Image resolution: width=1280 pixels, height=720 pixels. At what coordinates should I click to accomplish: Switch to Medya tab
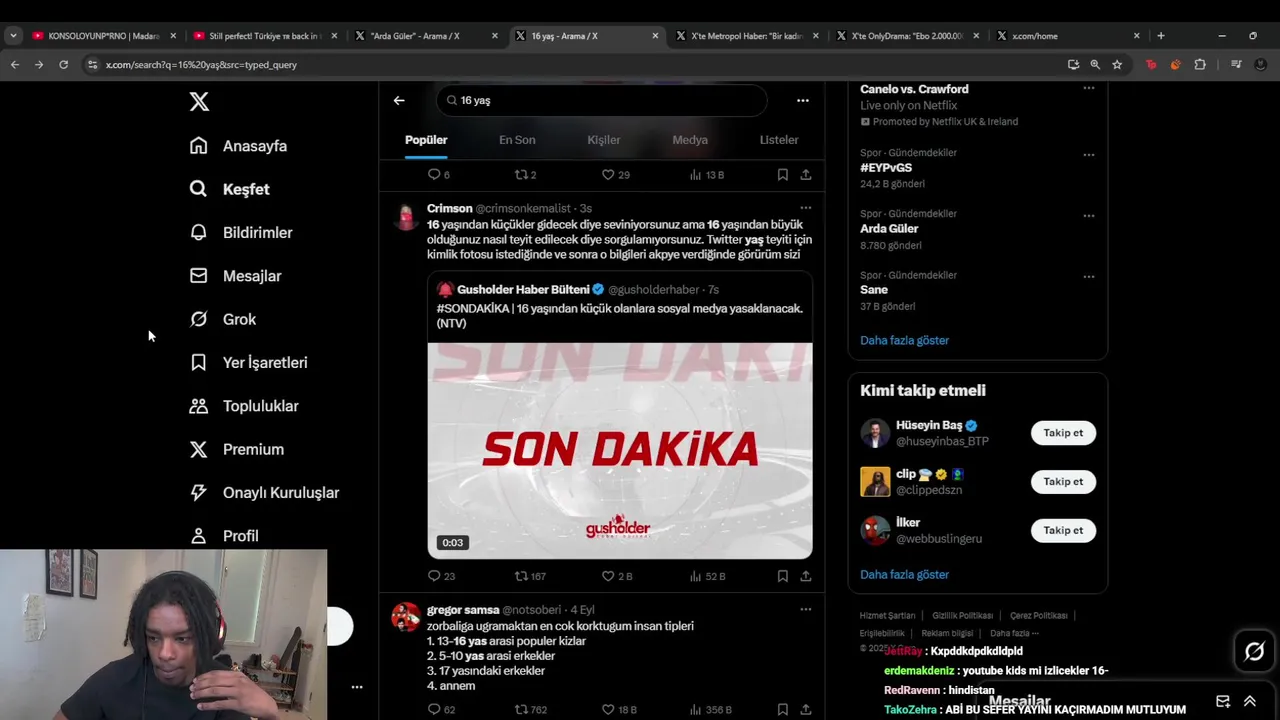690,140
